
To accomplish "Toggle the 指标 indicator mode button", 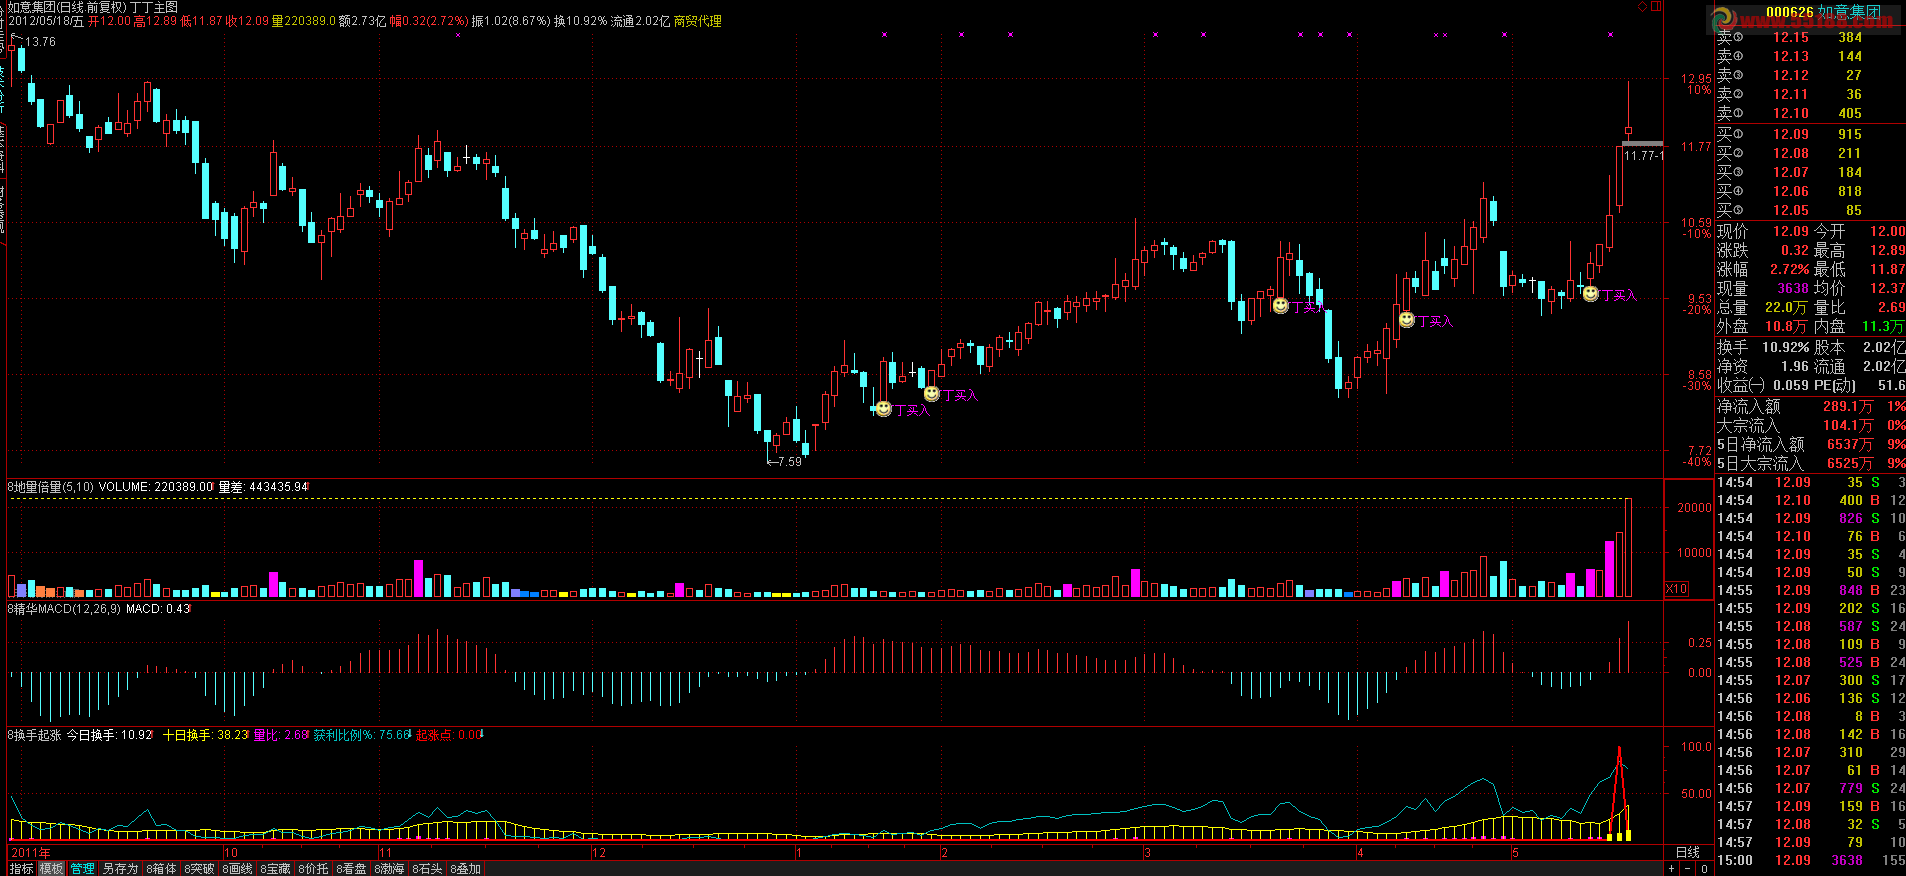I will pyautogui.click(x=21, y=869).
